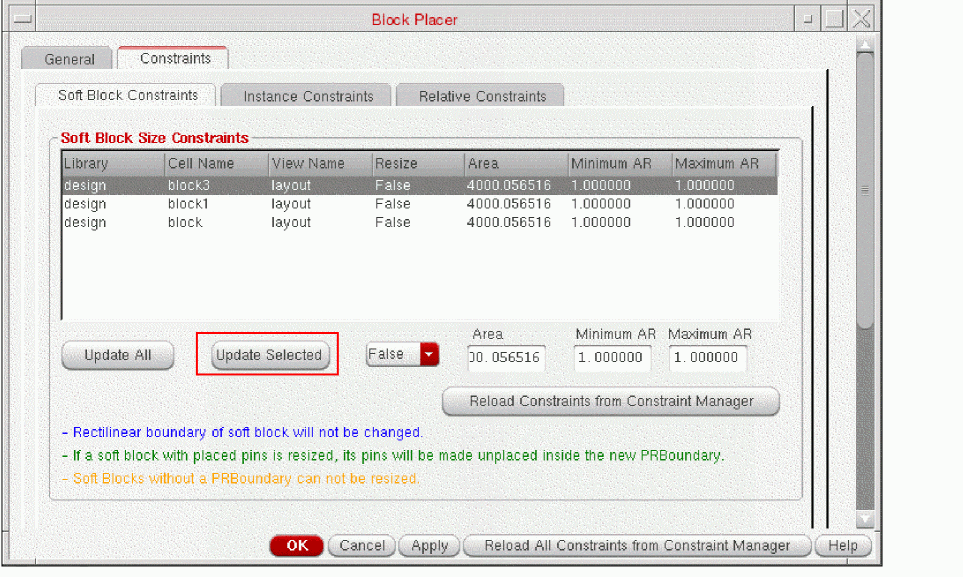Viewport: 963px width, 577px height.
Task: Click the scroll down arrow at bottom right
Action: click(866, 518)
